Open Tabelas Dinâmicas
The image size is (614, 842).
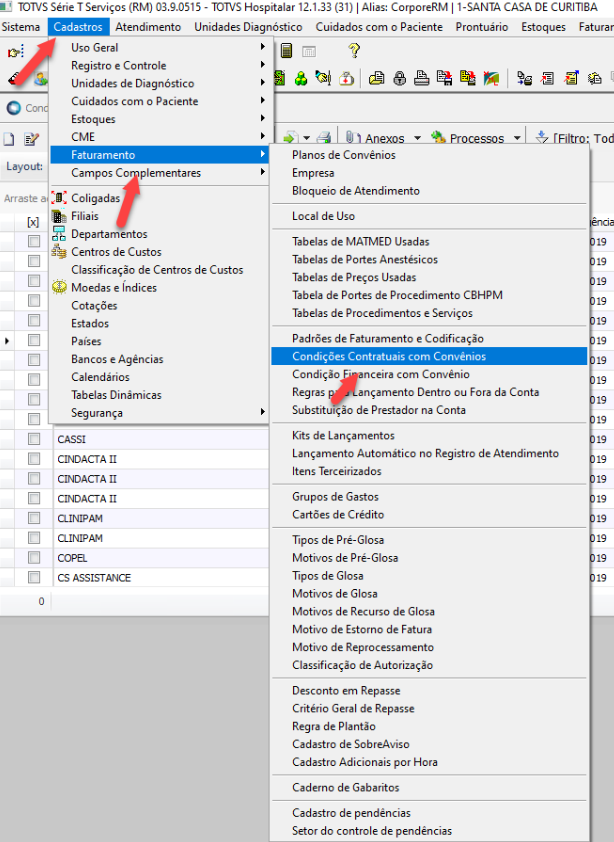pyautogui.click(x=159, y=395)
